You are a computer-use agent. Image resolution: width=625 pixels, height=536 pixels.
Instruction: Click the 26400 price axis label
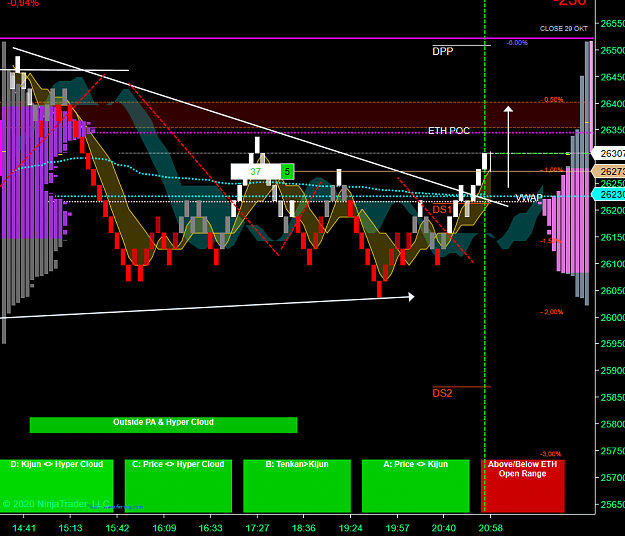click(613, 104)
